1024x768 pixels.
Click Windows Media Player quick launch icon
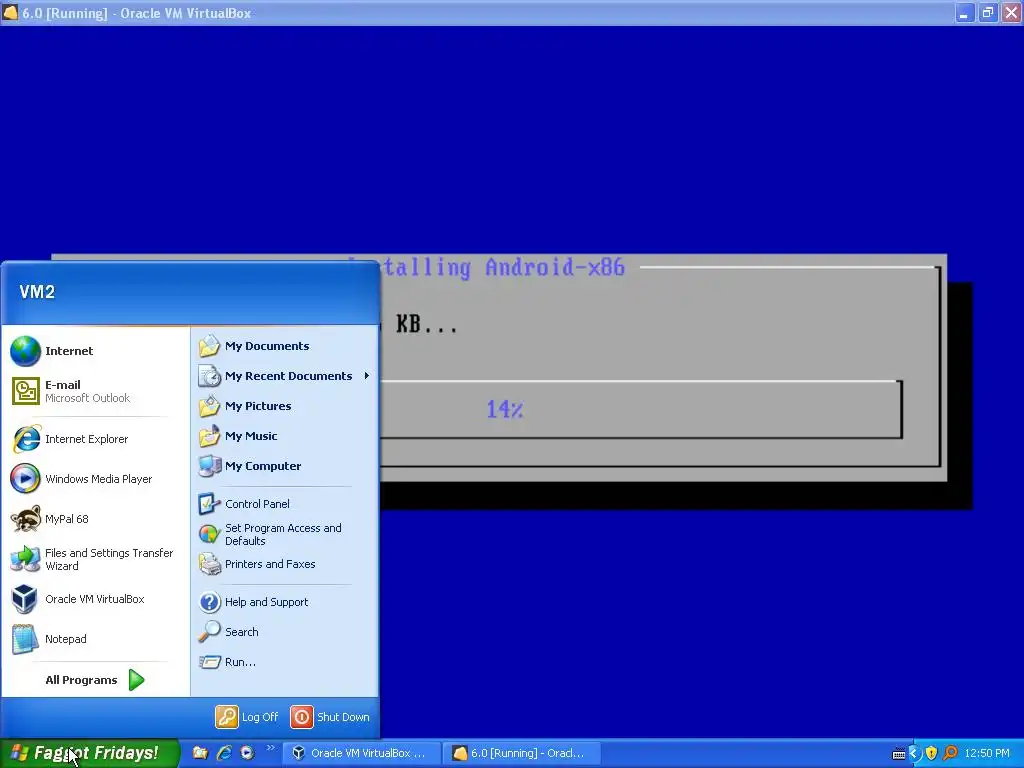pyautogui.click(x=247, y=753)
